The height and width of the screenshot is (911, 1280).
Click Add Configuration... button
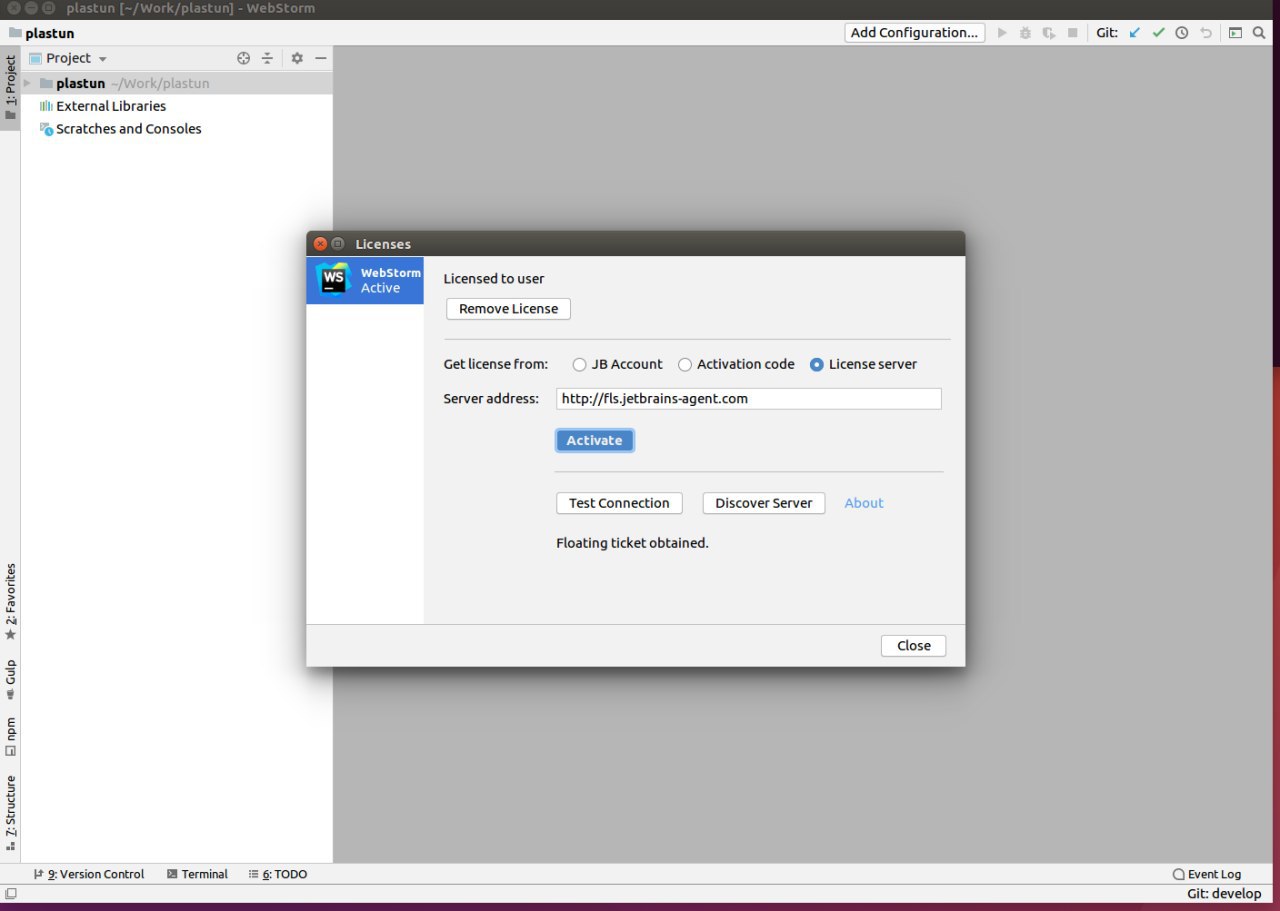pos(914,33)
